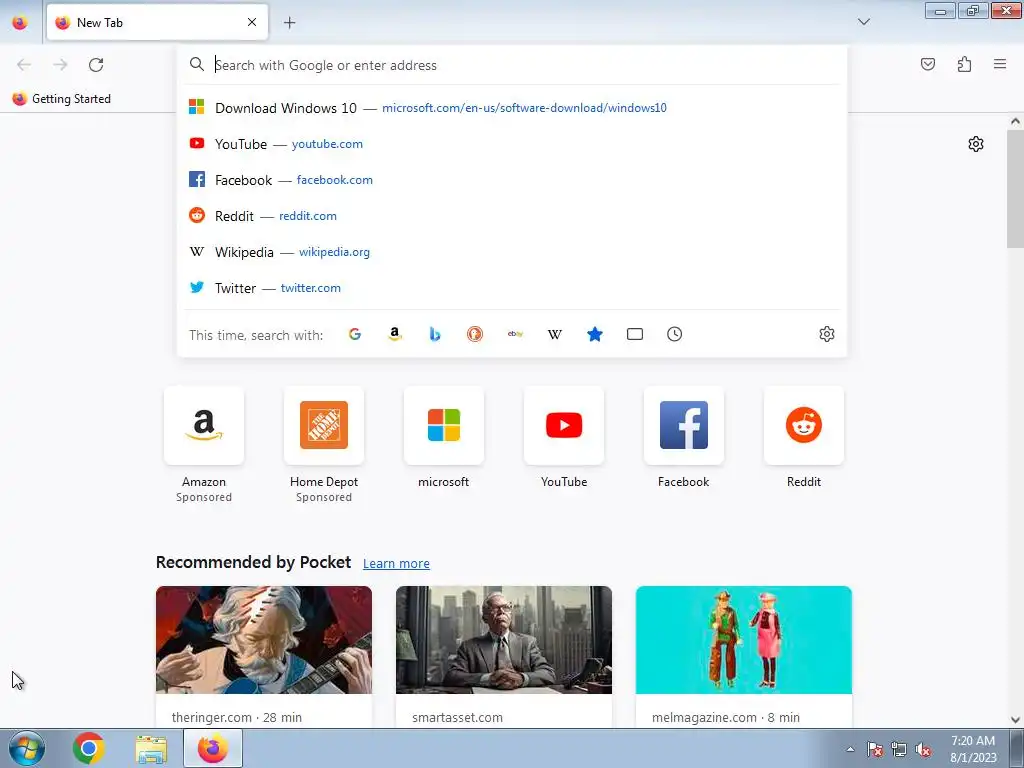Open the Getting Started bookmark
1024x768 pixels.
coord(61,99)
